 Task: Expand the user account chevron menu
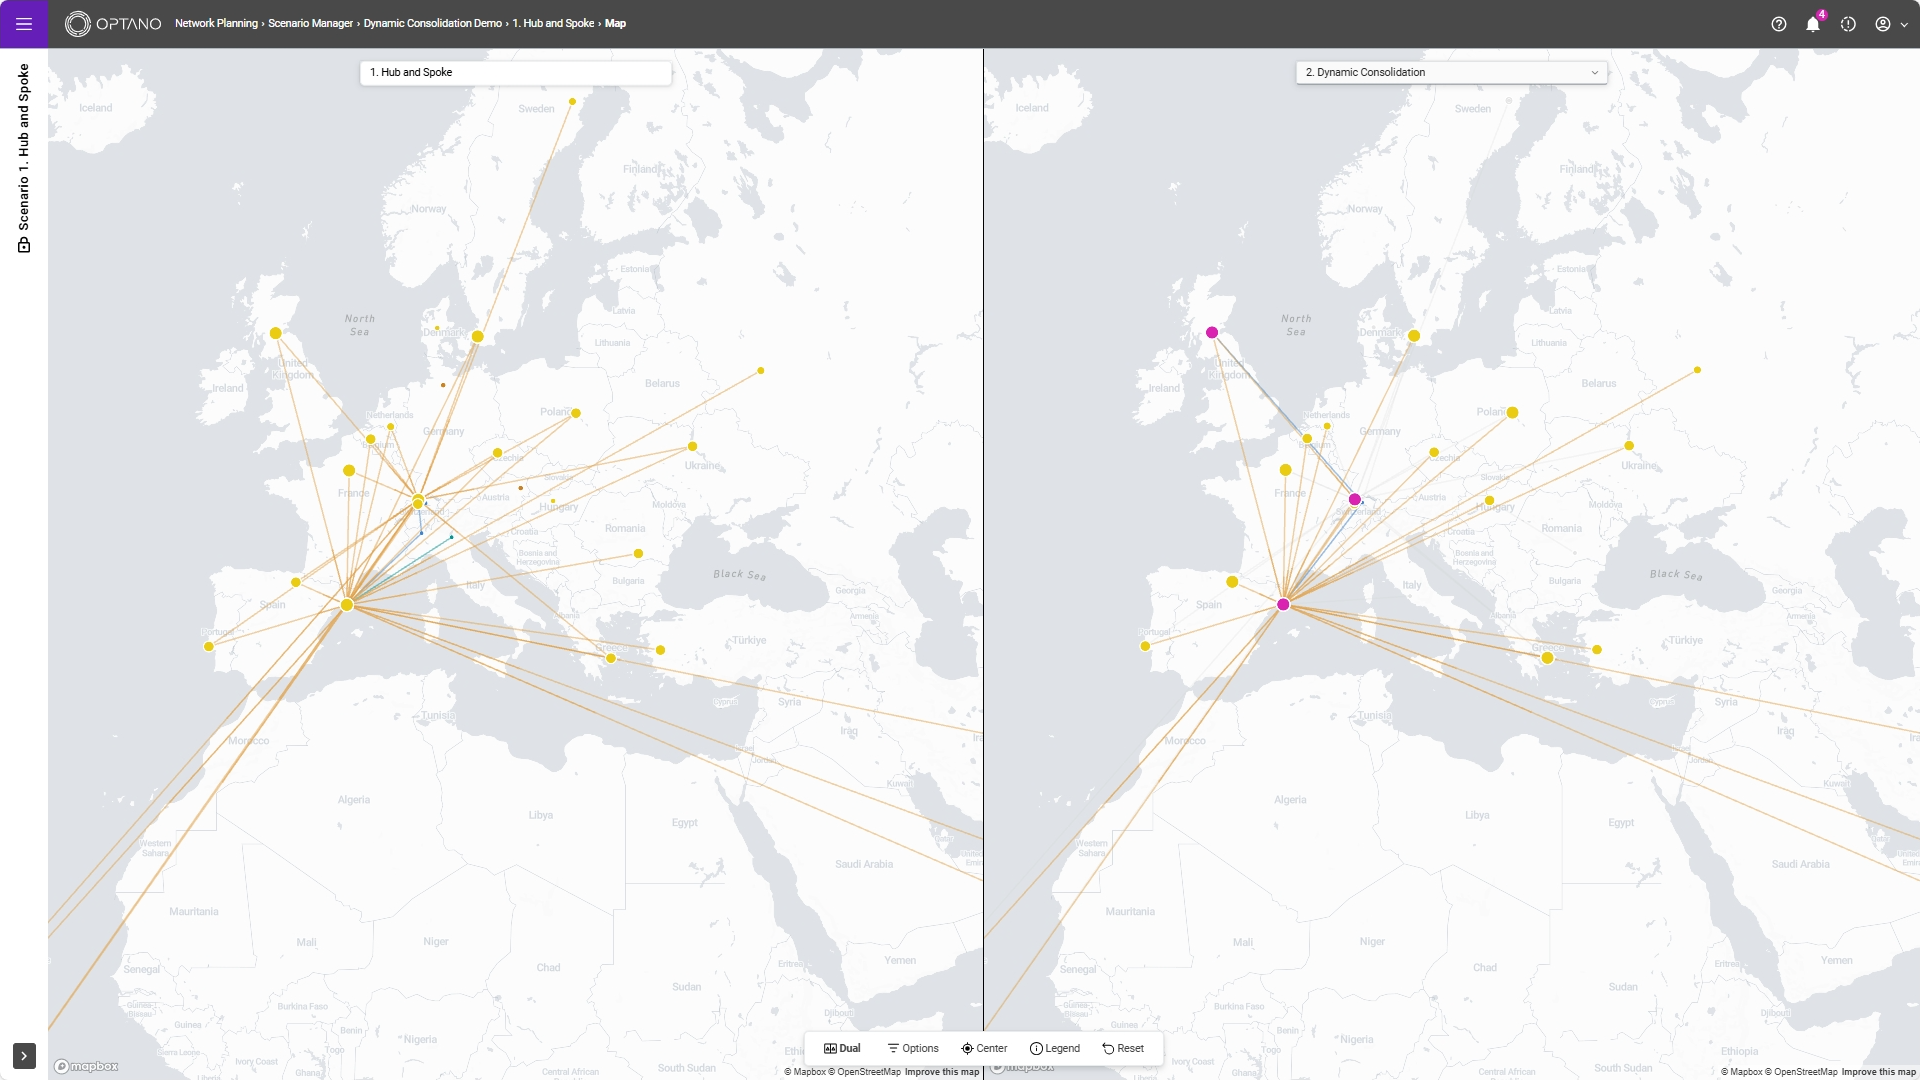pos(1904,25)
